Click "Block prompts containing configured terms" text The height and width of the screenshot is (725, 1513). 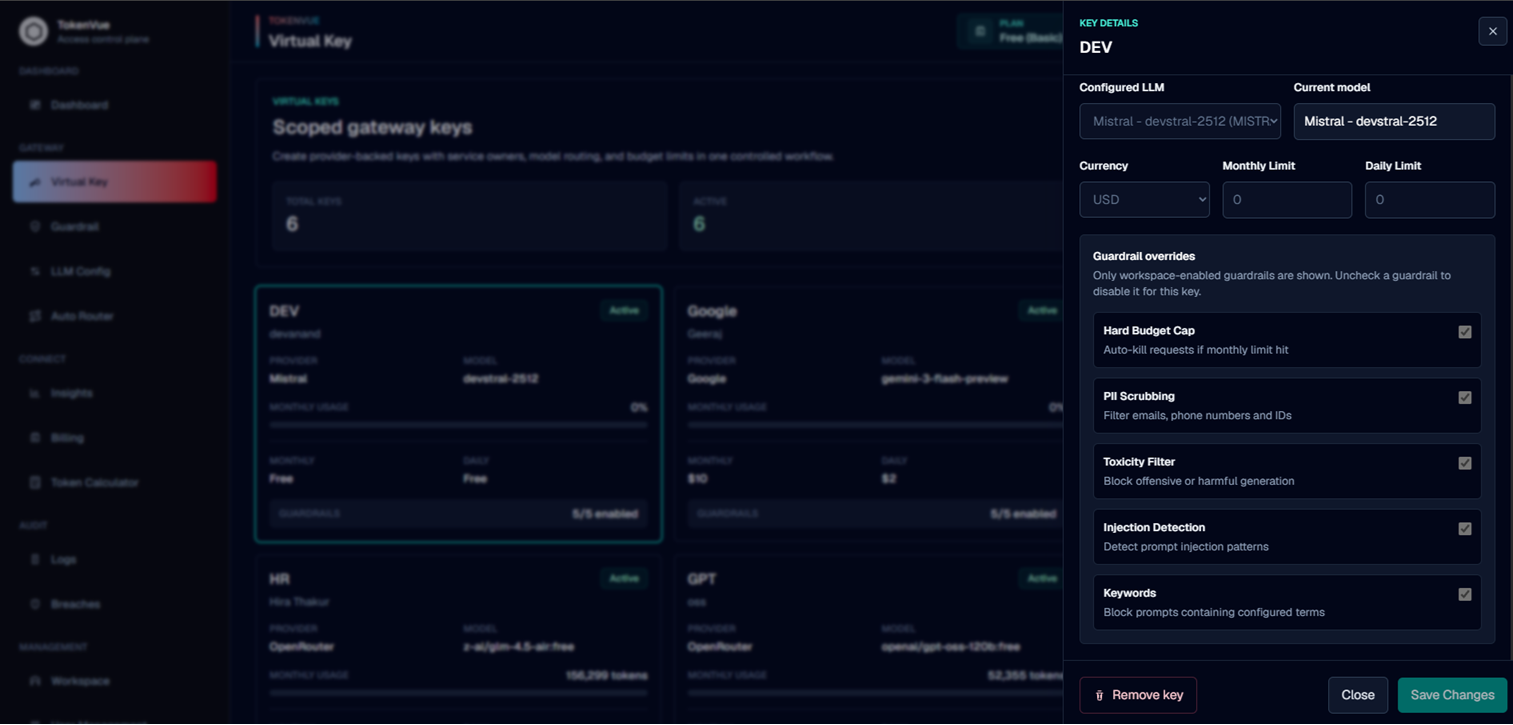click(x=1213, y=612)
